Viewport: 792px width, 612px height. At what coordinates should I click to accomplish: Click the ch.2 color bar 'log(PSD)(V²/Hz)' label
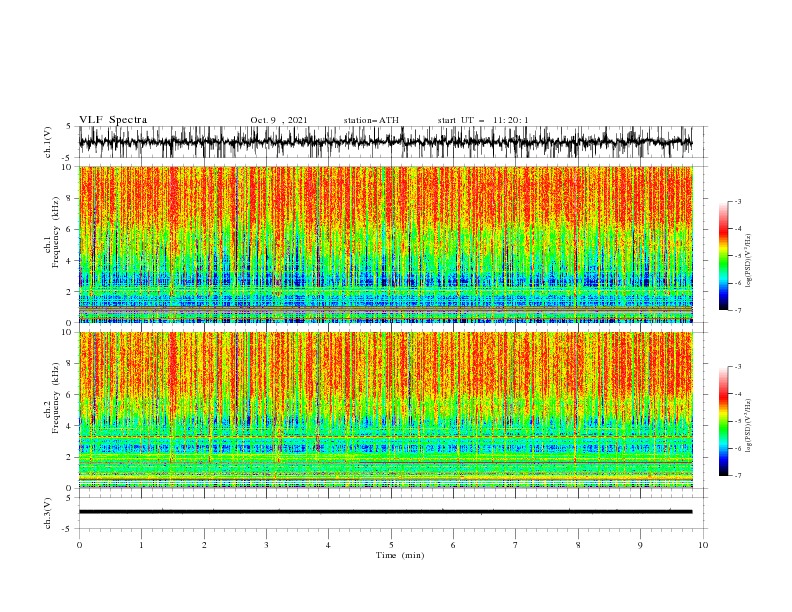[748, 426]
